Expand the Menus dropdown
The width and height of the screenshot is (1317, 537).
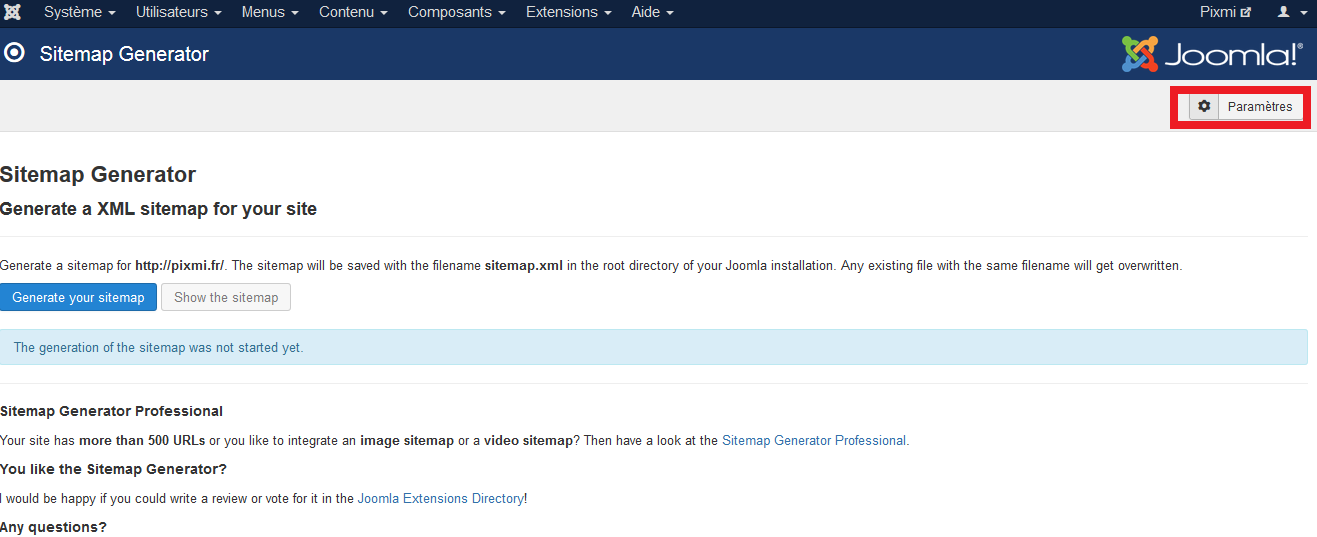[270, 13]
